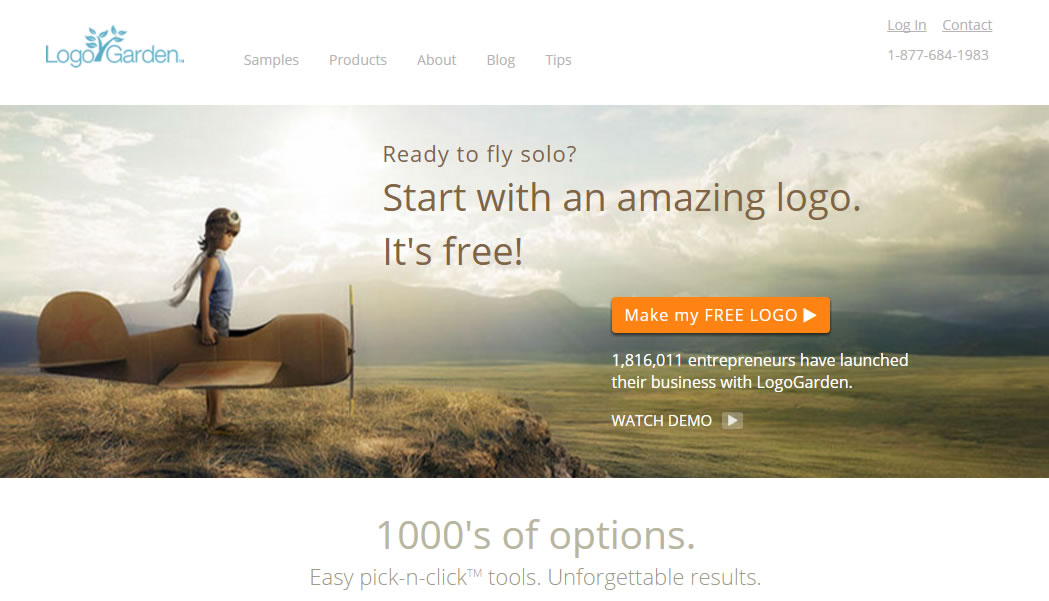Click the "Ready to fly solo?" text
Image resolution: width=1049 pixels, height=601 pixels.
coord(479,155)
